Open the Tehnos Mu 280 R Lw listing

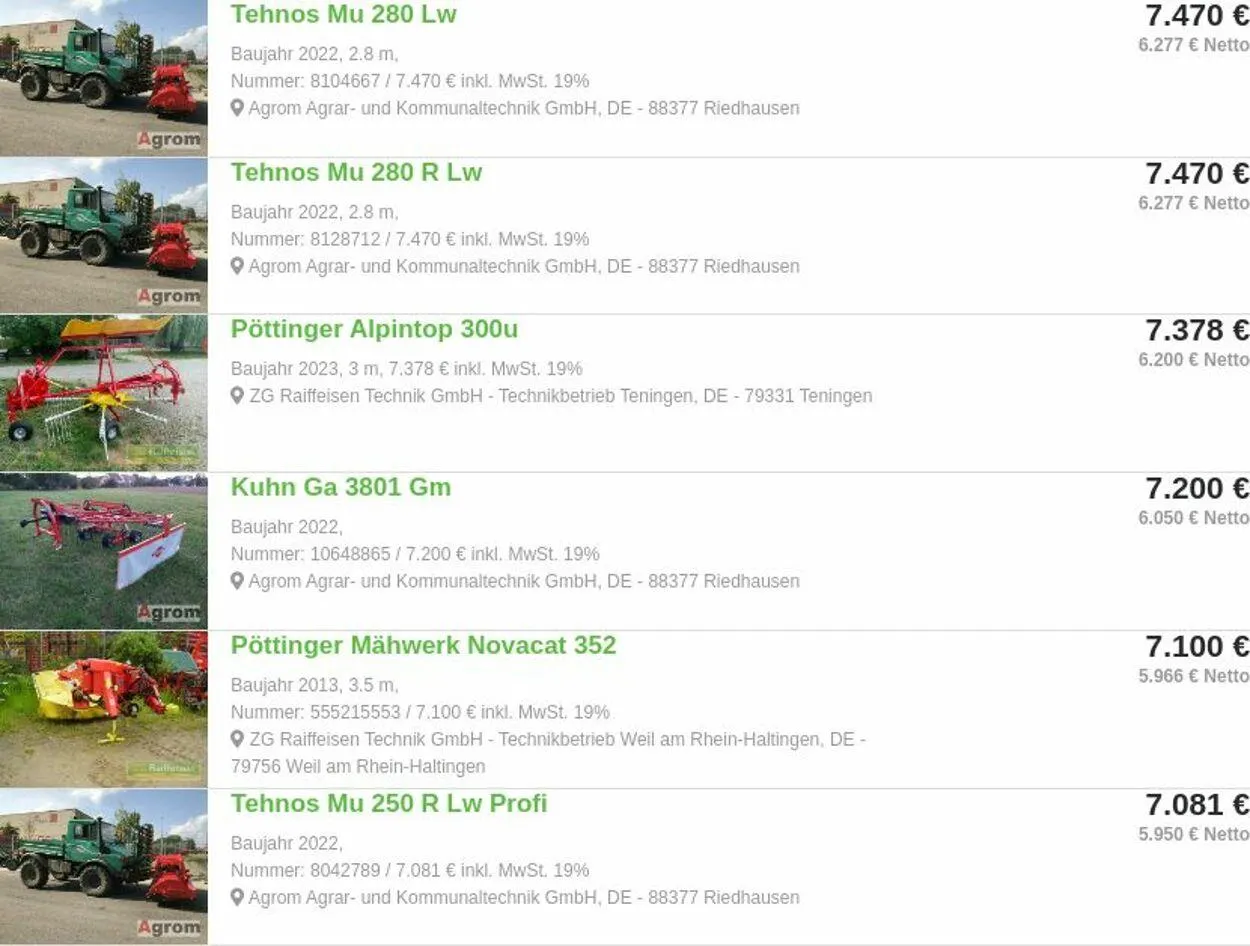pyautogui.click(x=356, y=172)
